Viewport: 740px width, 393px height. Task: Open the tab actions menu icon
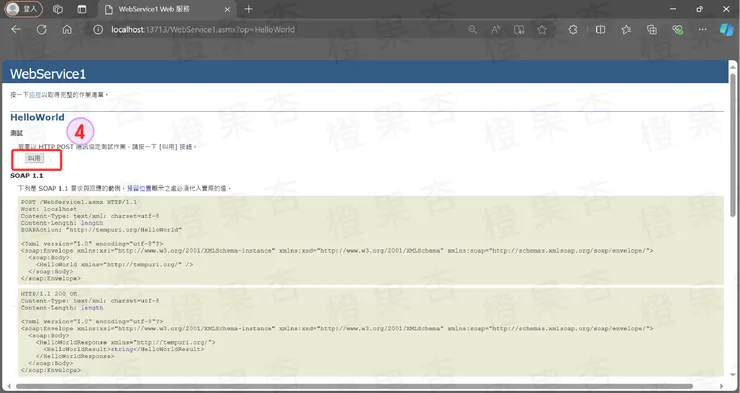[x=82, y=9]
